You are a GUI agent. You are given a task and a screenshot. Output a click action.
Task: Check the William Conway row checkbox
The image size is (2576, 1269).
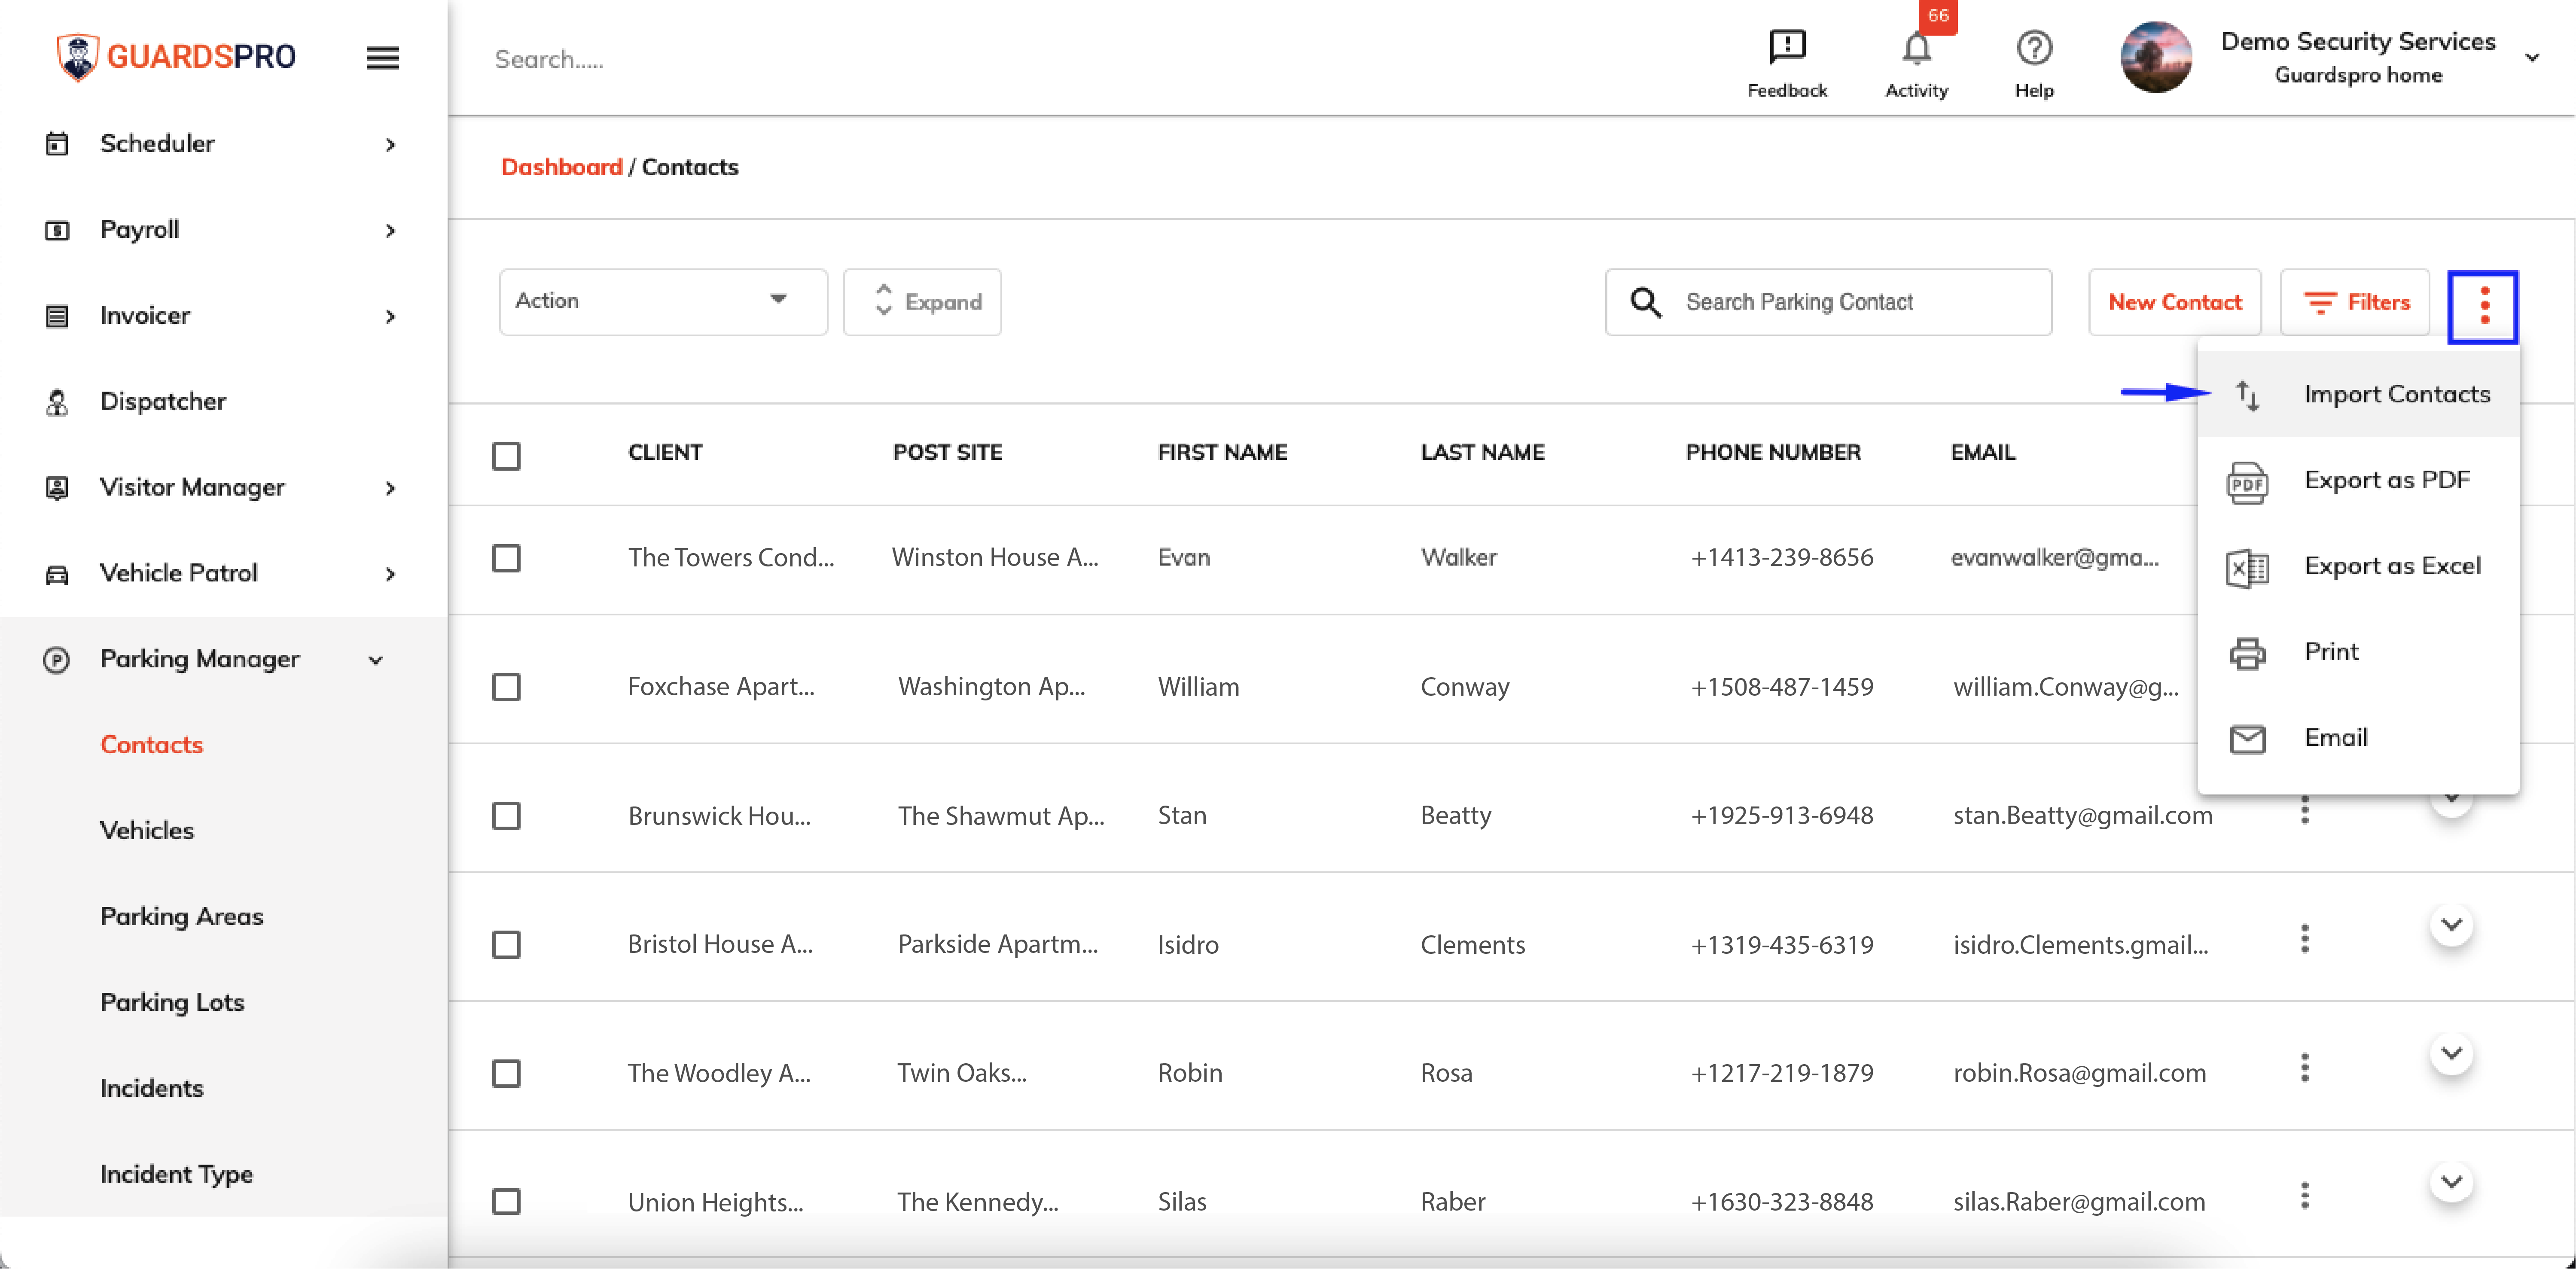pos(506,687)
